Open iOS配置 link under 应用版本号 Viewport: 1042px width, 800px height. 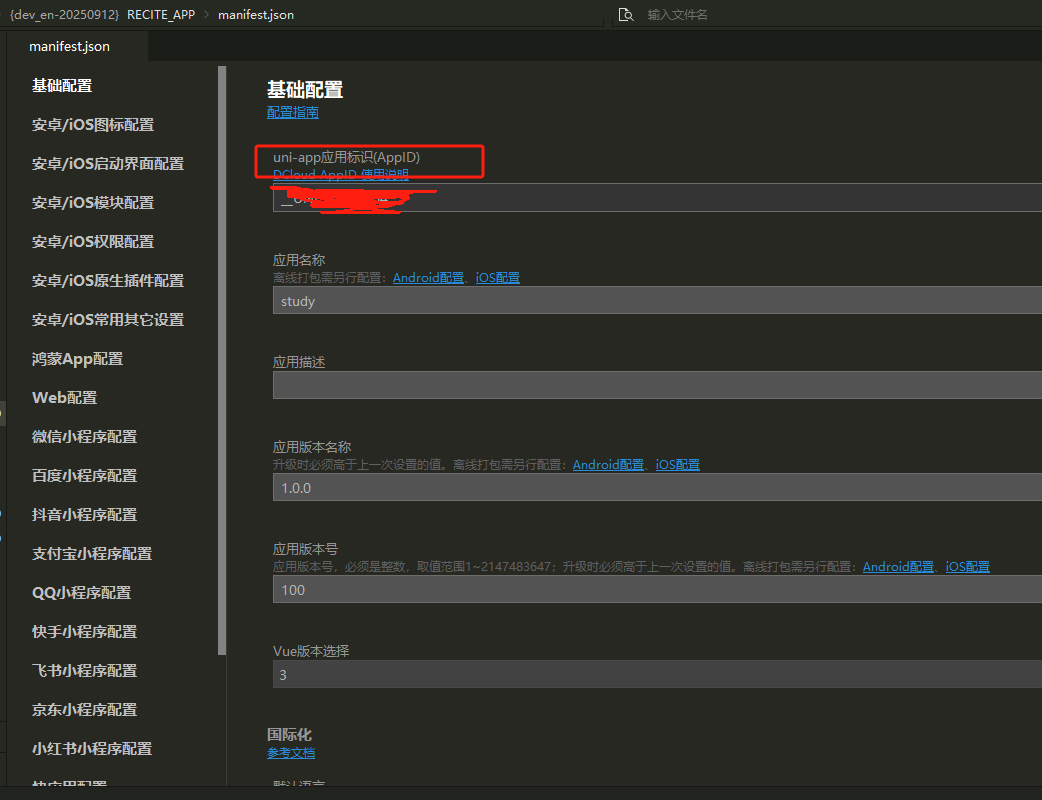point(968,567)
